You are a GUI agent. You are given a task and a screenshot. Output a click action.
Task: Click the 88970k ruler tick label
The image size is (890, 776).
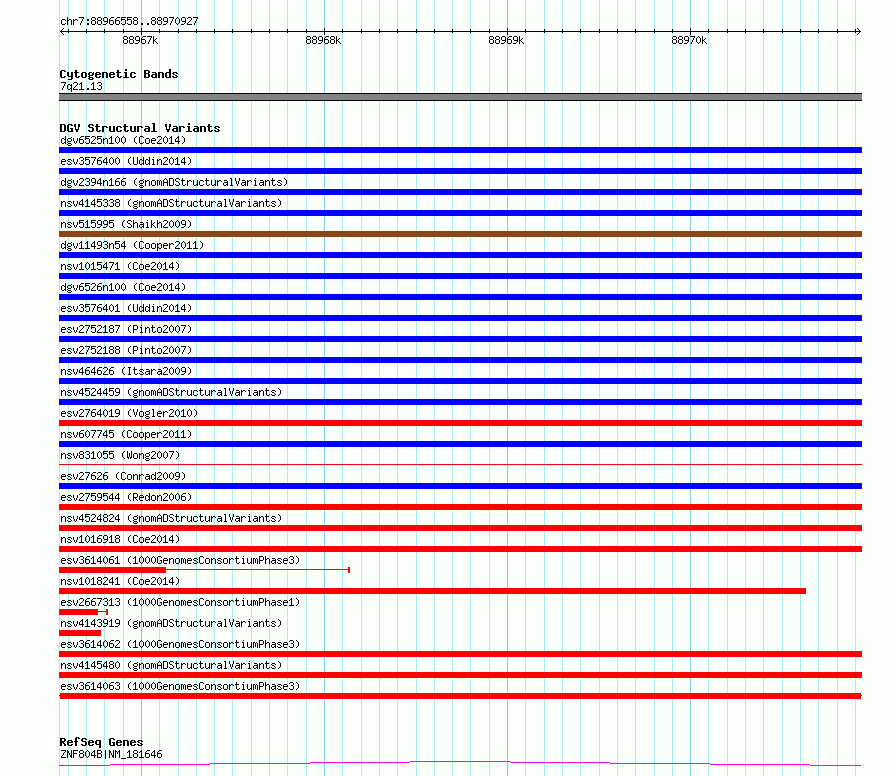click(689, 40)
